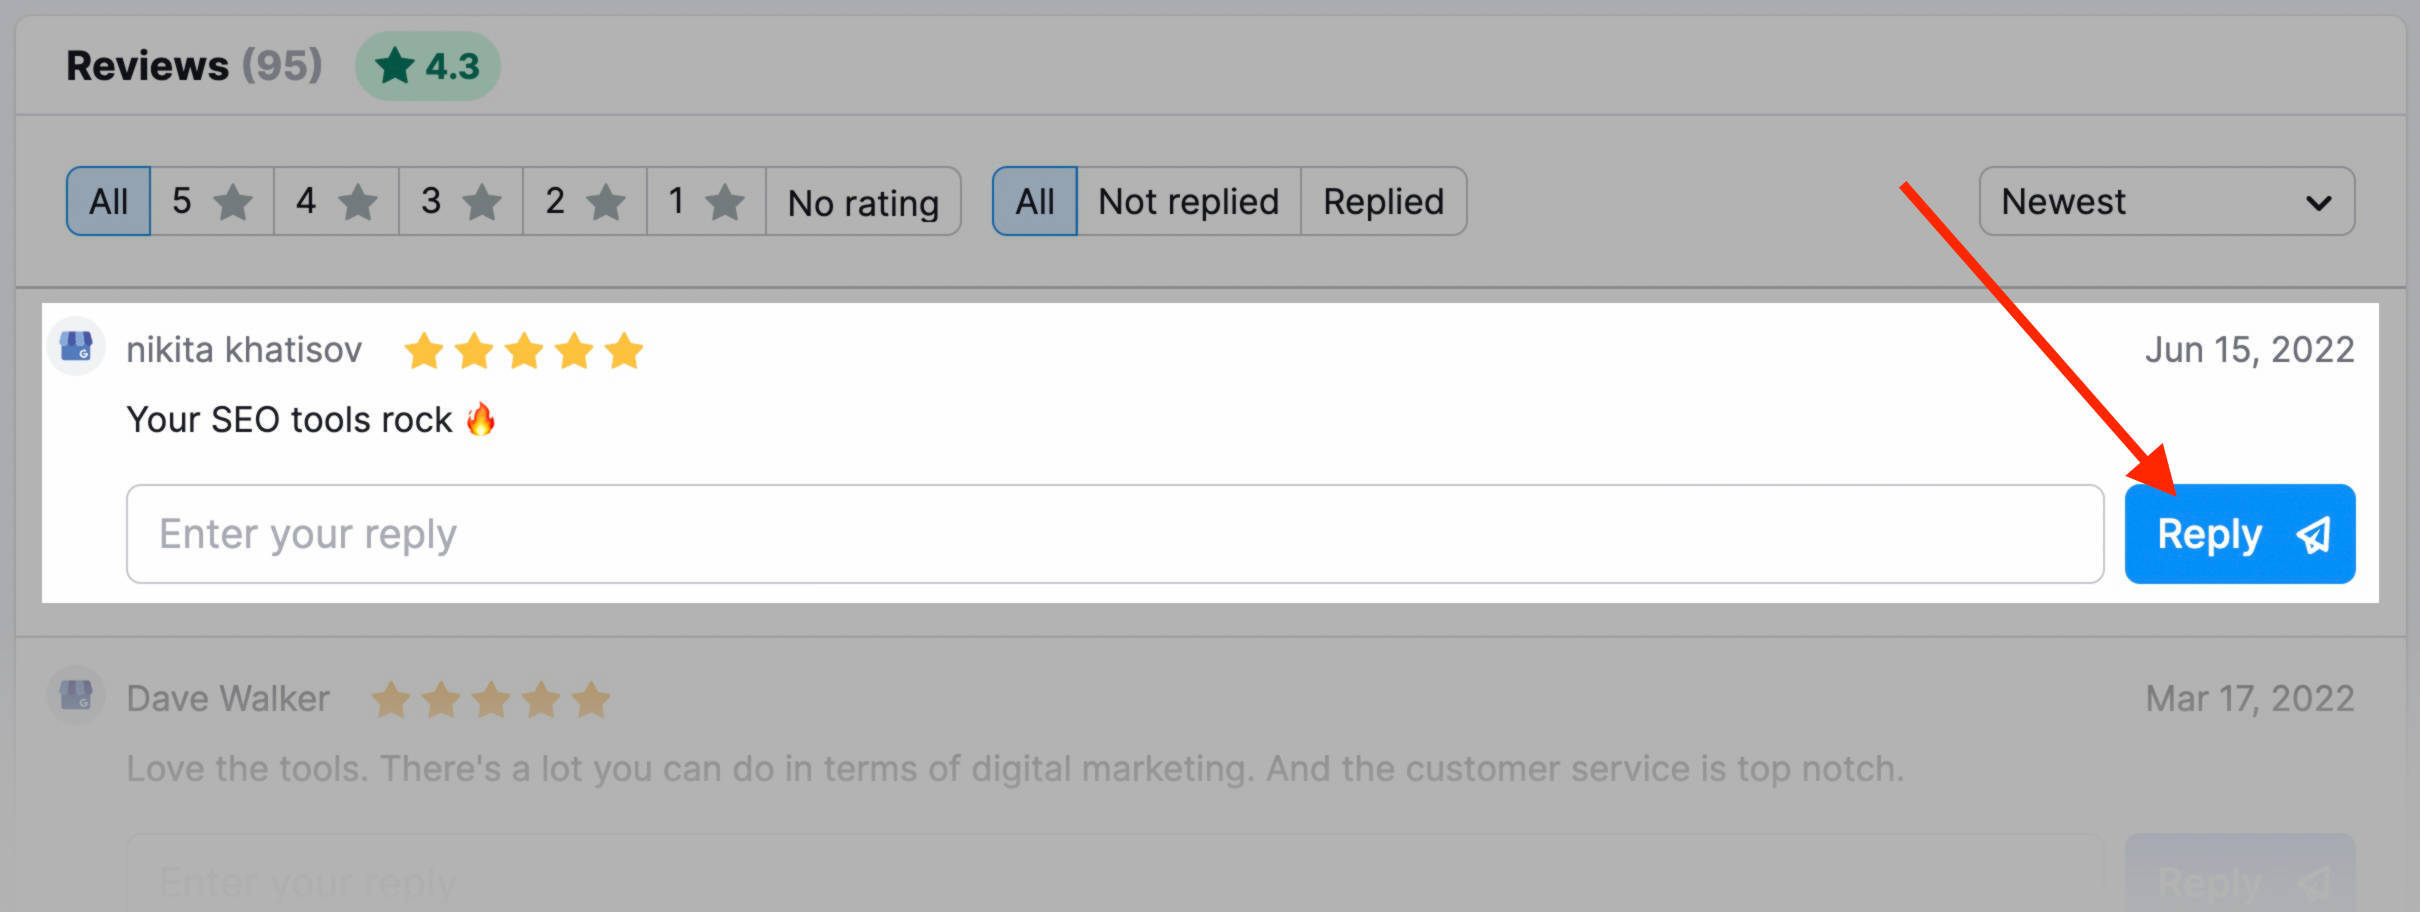Select the No rating filter
Image resolution: width=2420 pixels, height=912 pixels.
tap(863, 202)
